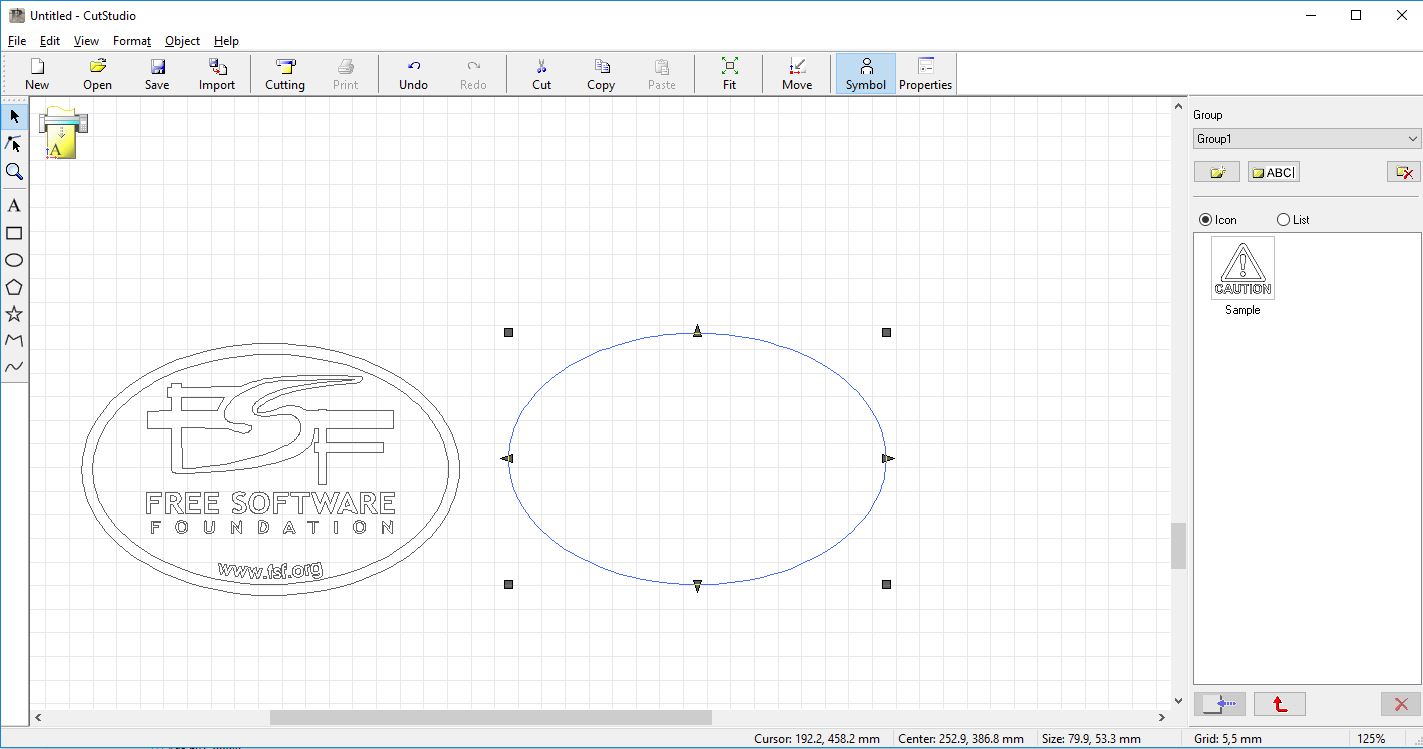Click the new group folder button
The image size is (1423, 749).
(x=1217, y=172)
